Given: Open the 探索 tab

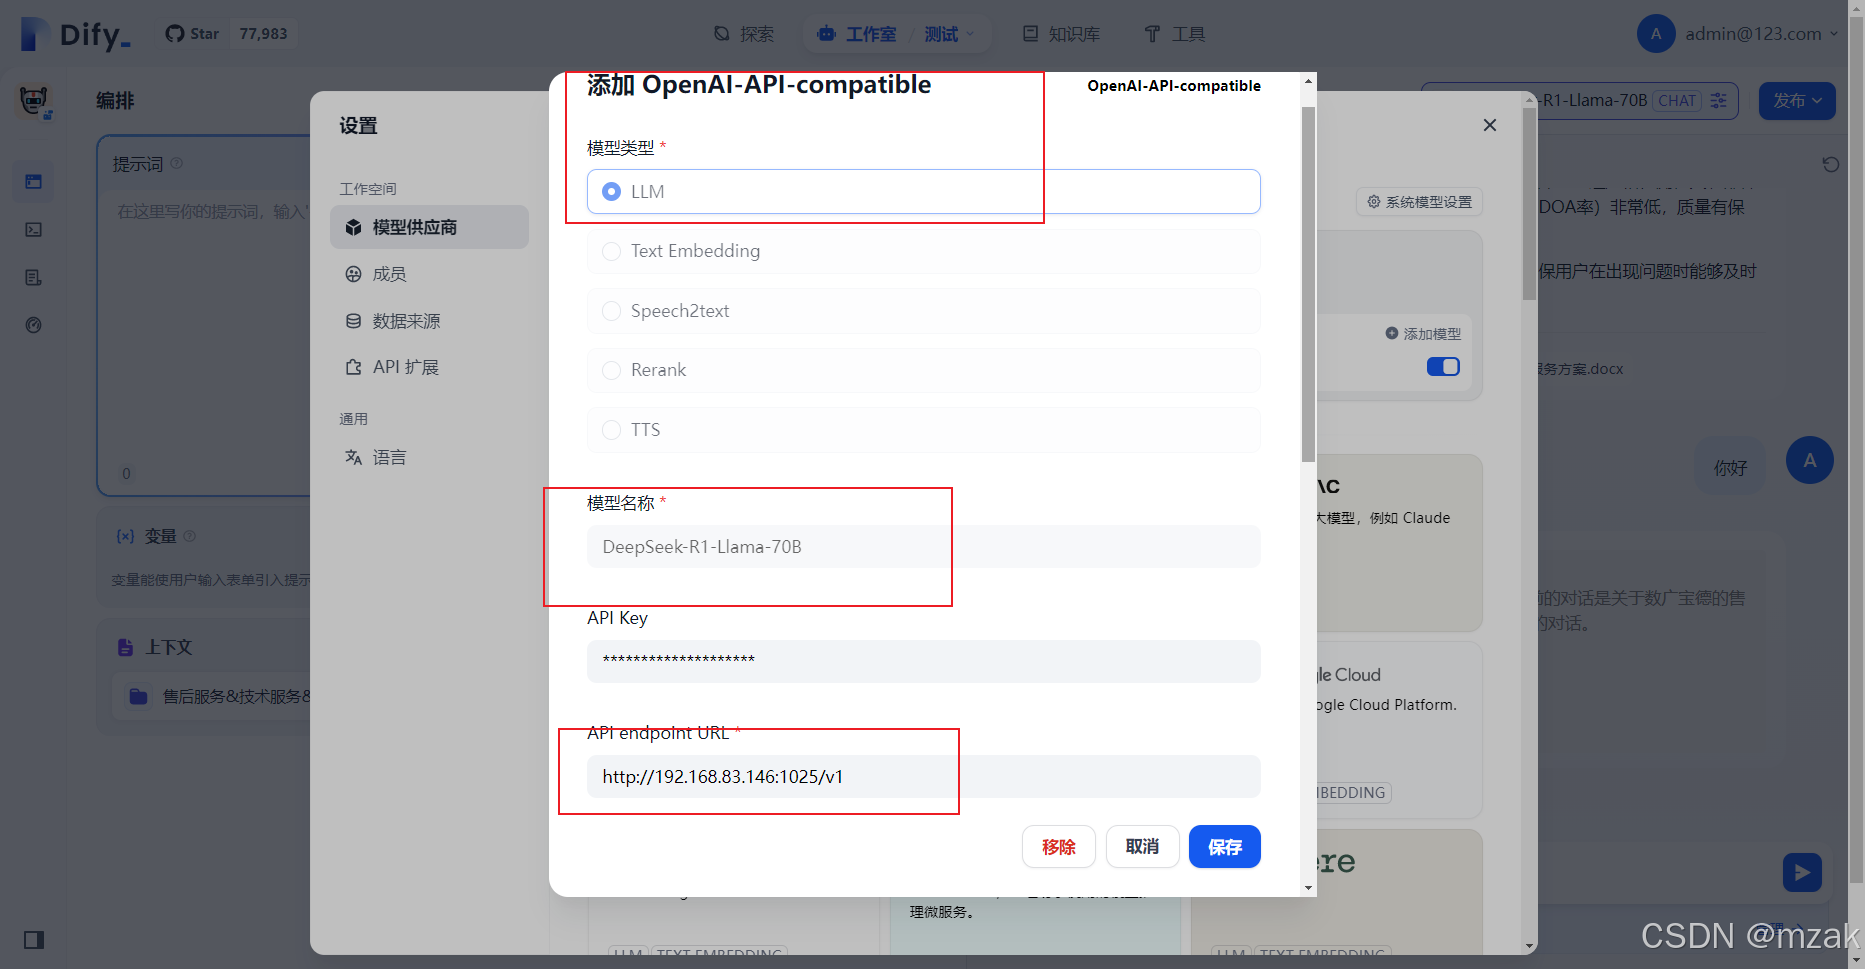Looking at the screenshot, I should pos(744,34).
